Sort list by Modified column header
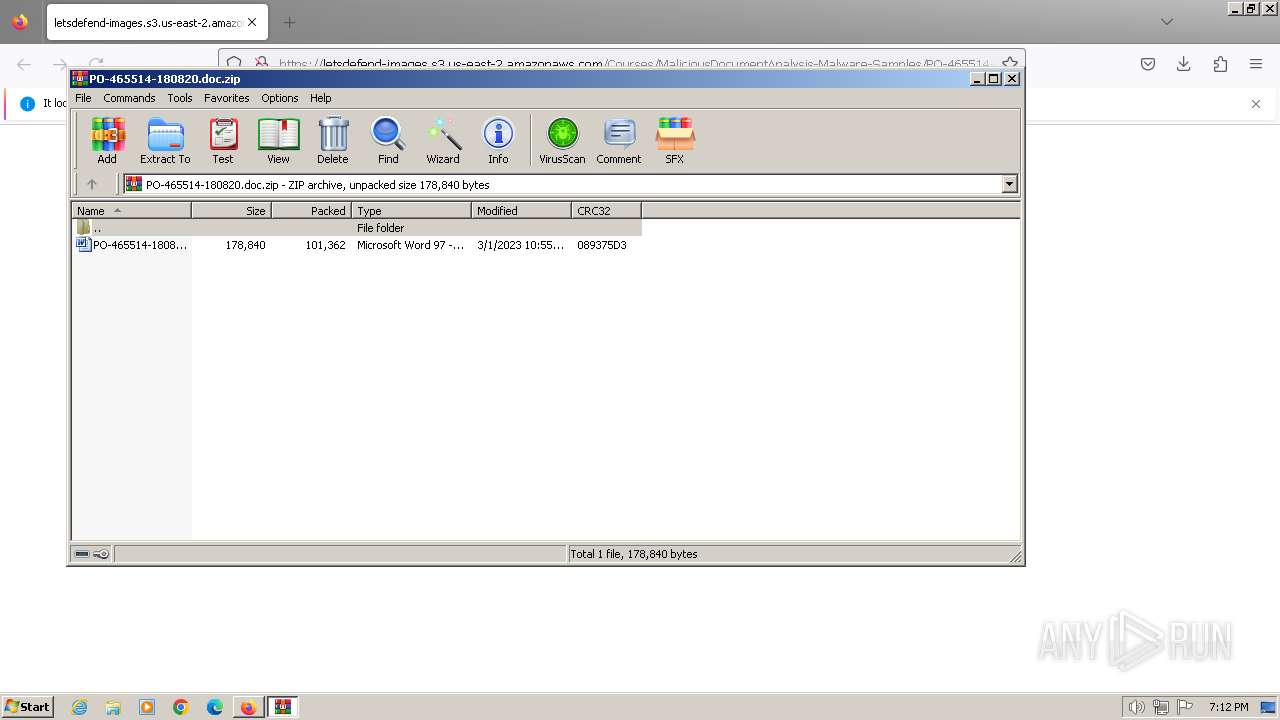The width and height of the screenshot is (1280, 720). point(521,210)
